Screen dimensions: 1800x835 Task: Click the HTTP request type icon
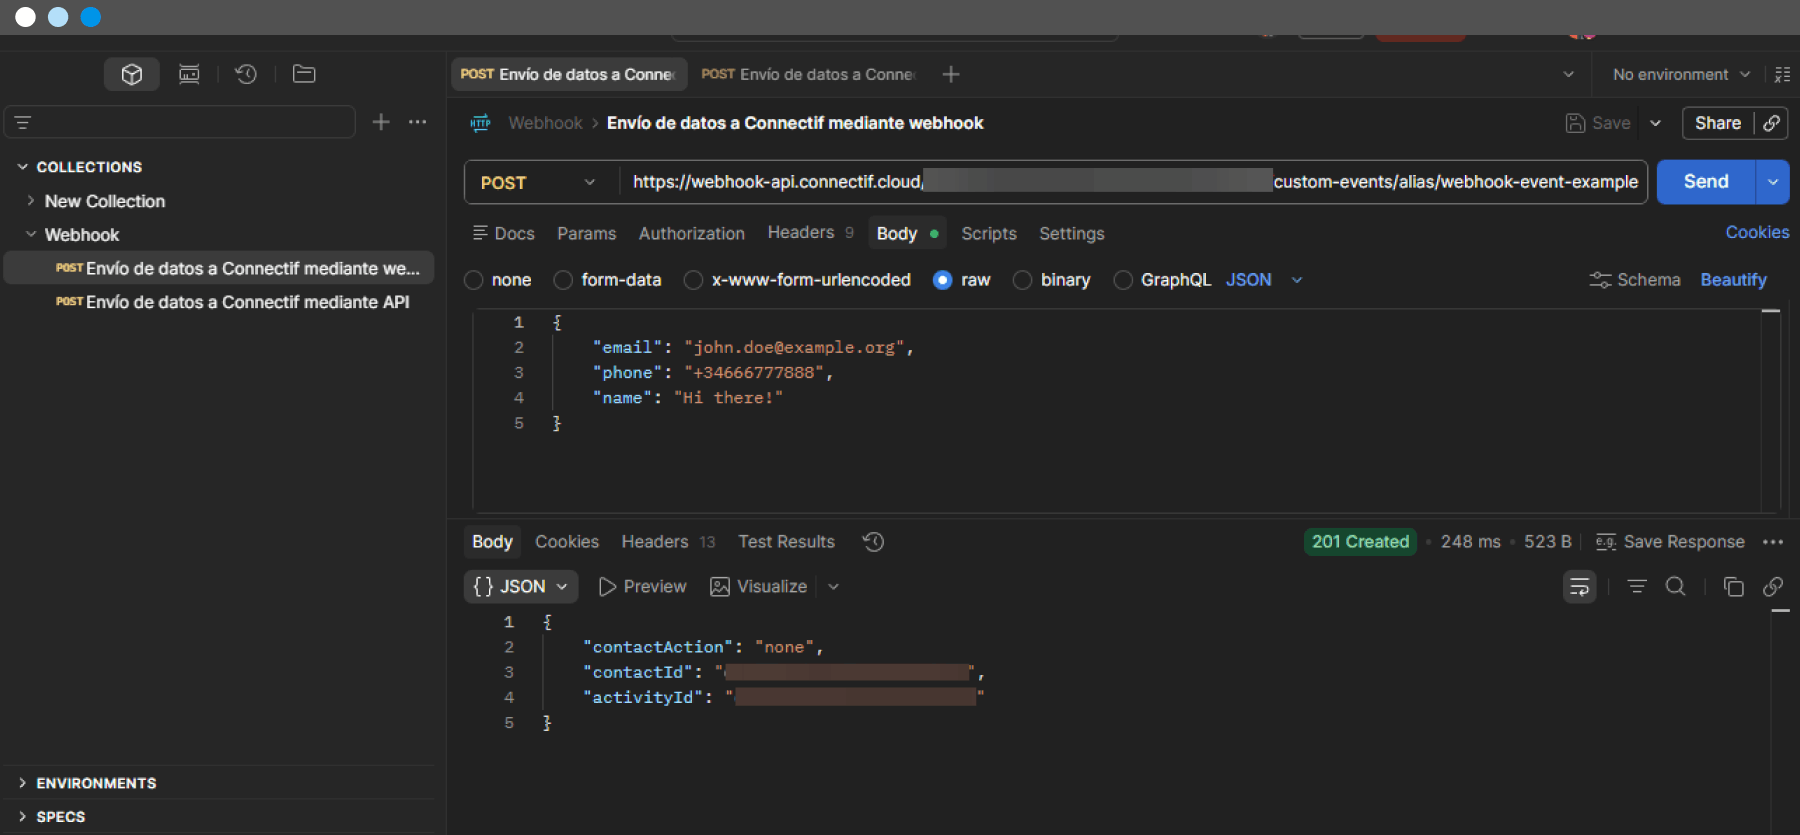pos(480,123)
